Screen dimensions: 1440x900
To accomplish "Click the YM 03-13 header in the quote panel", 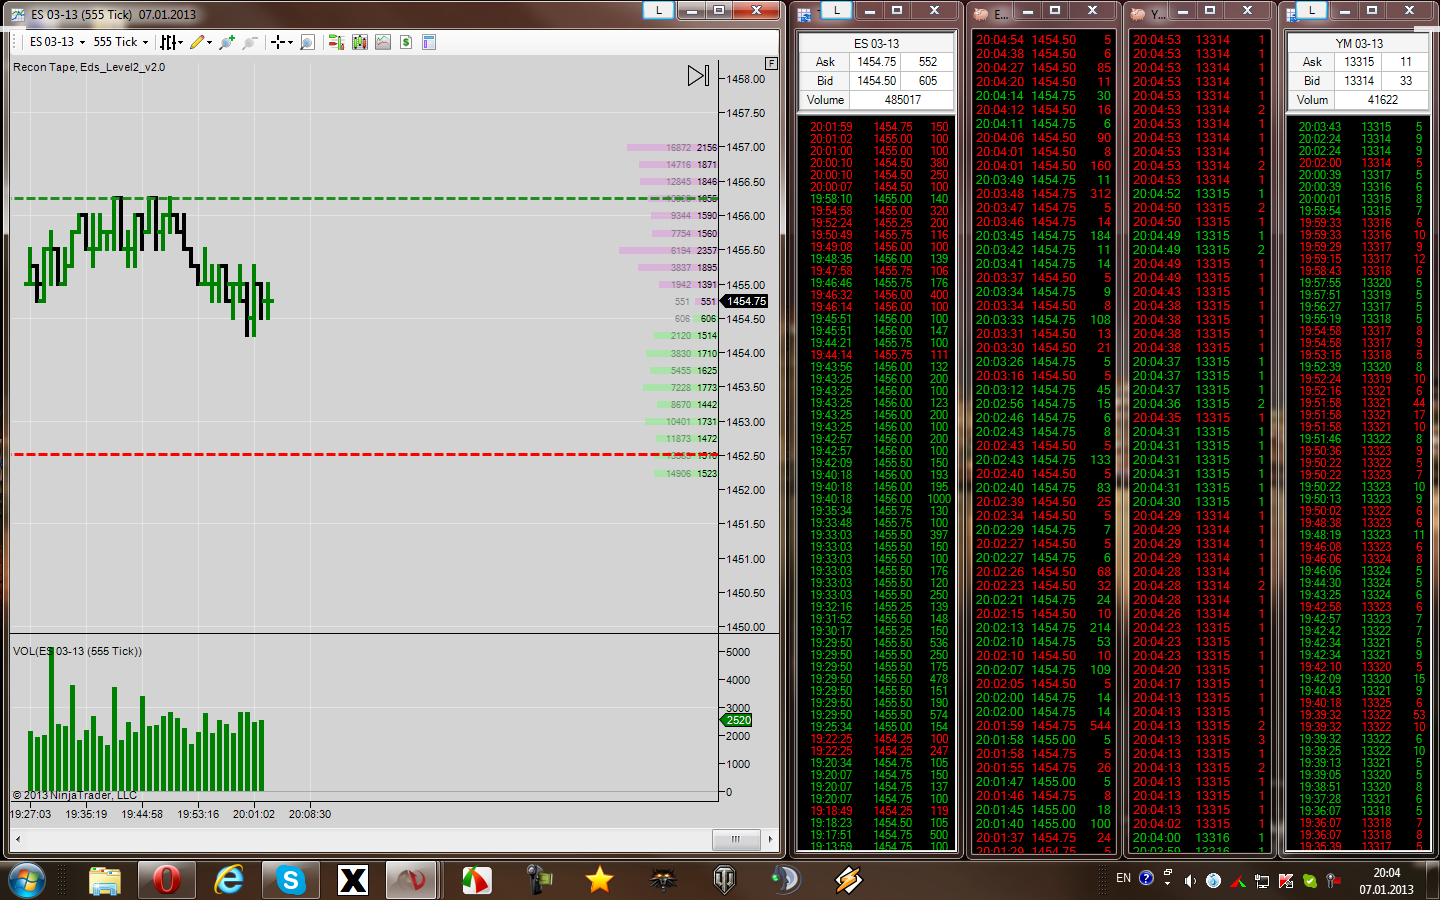I will point(1359,44).
